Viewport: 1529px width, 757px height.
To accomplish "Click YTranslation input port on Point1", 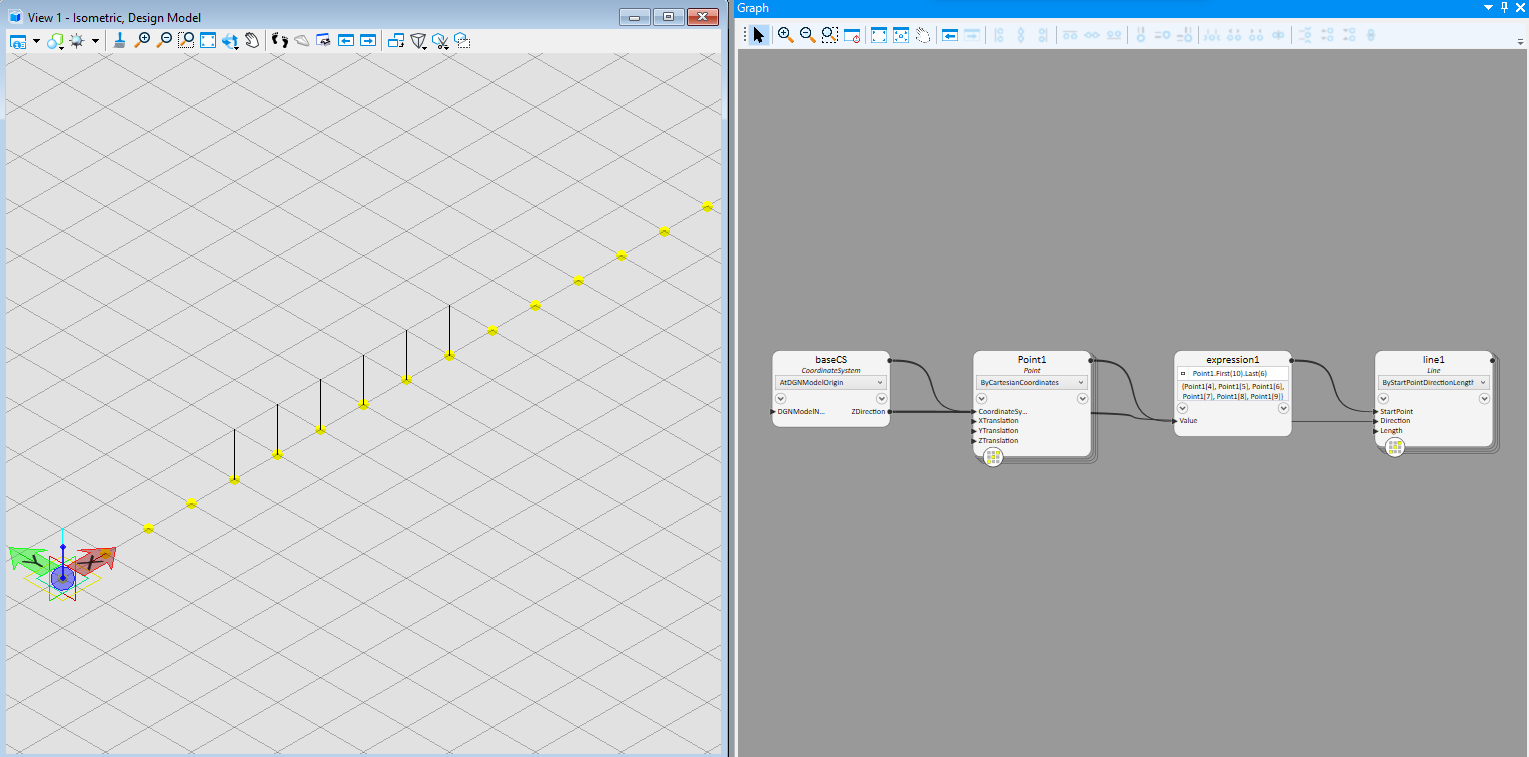I will click(975, 431).
